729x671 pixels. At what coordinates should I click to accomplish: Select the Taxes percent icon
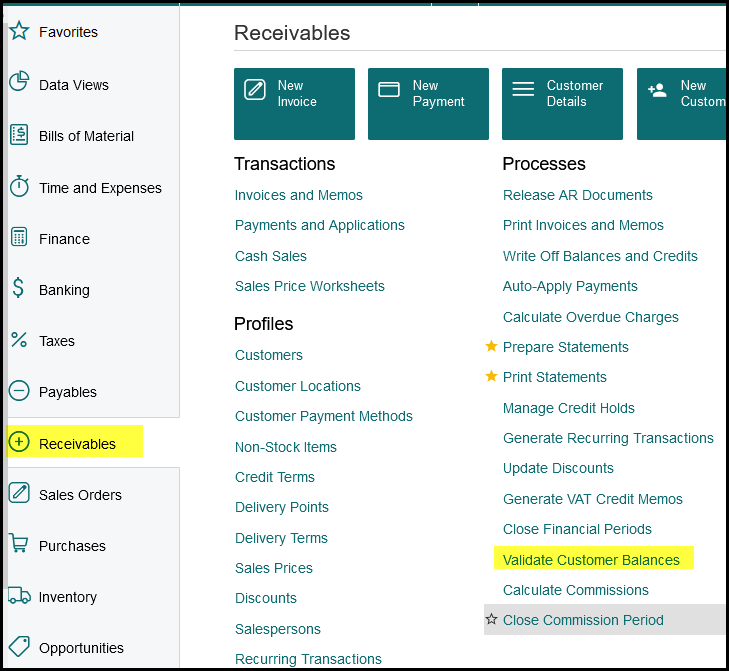tap(19, 340)
